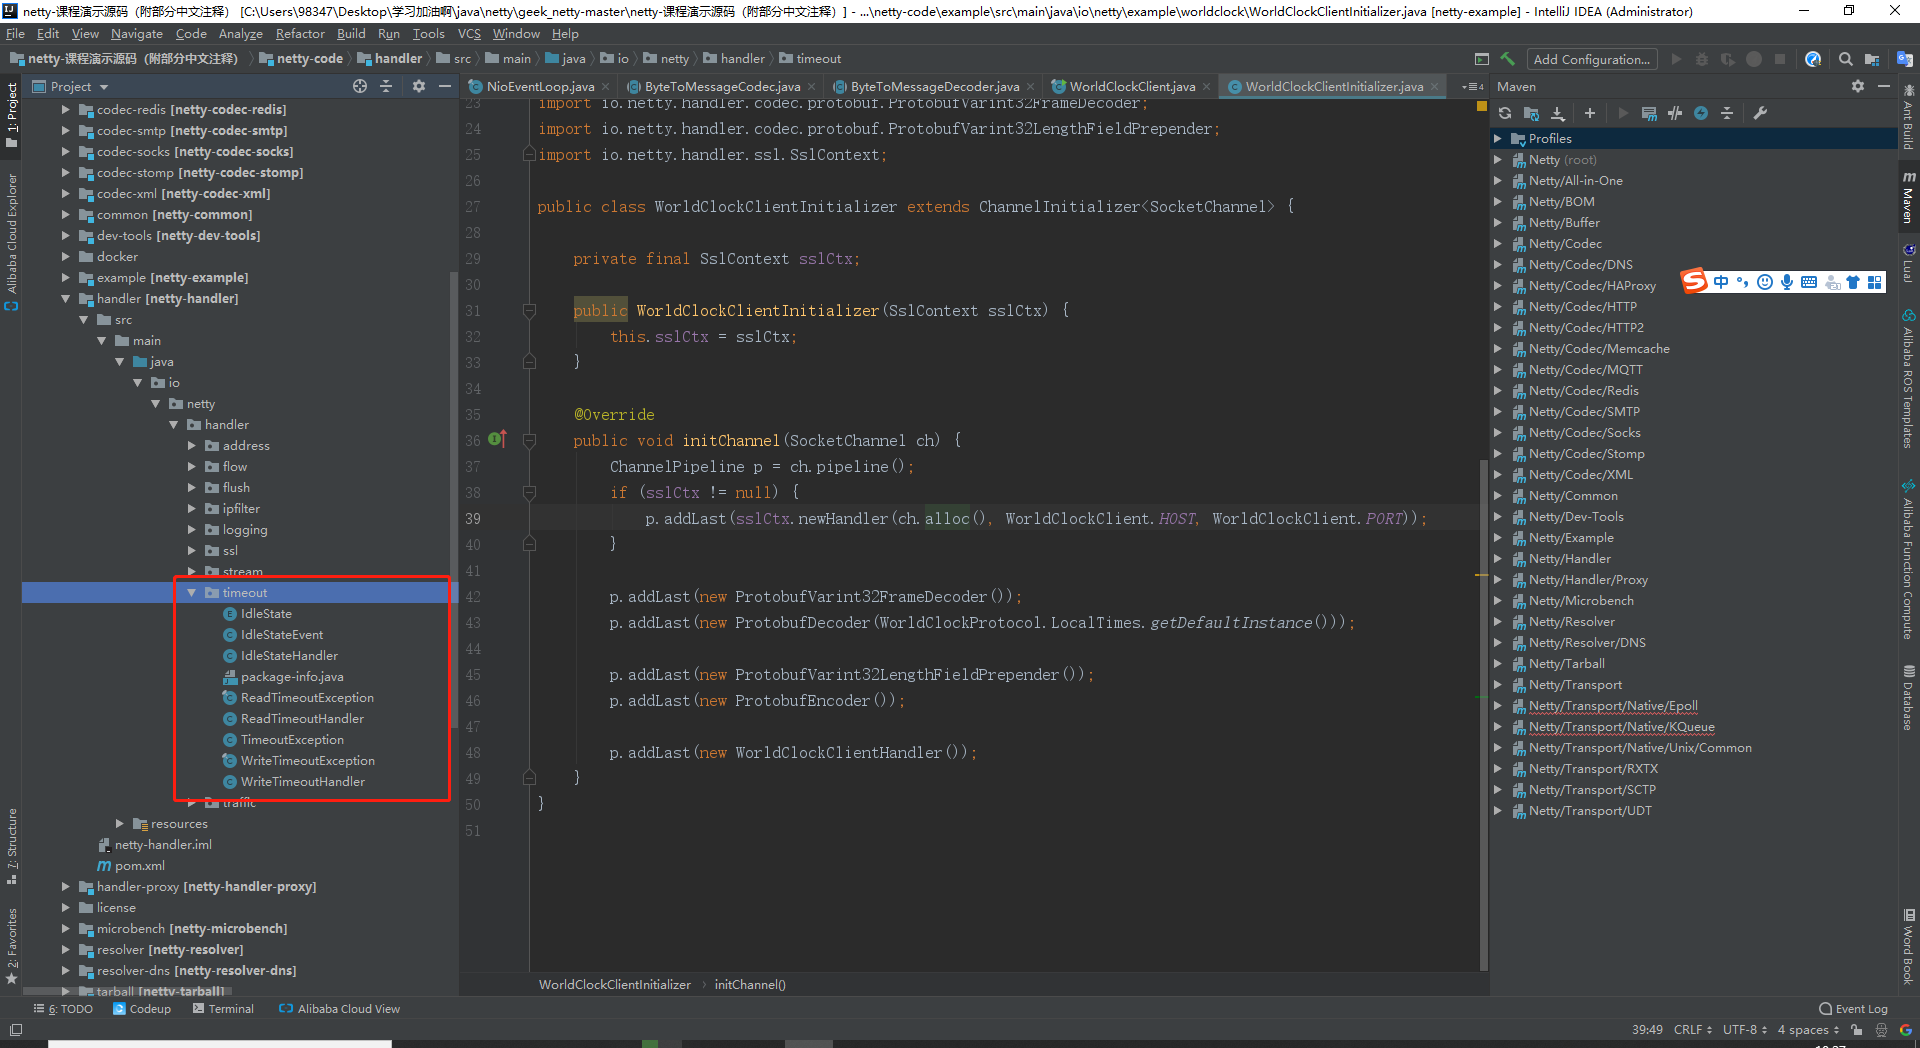Open the Codeup tool window
This screenshot has width=1920, height=1048.
(x=142, y=1009)
